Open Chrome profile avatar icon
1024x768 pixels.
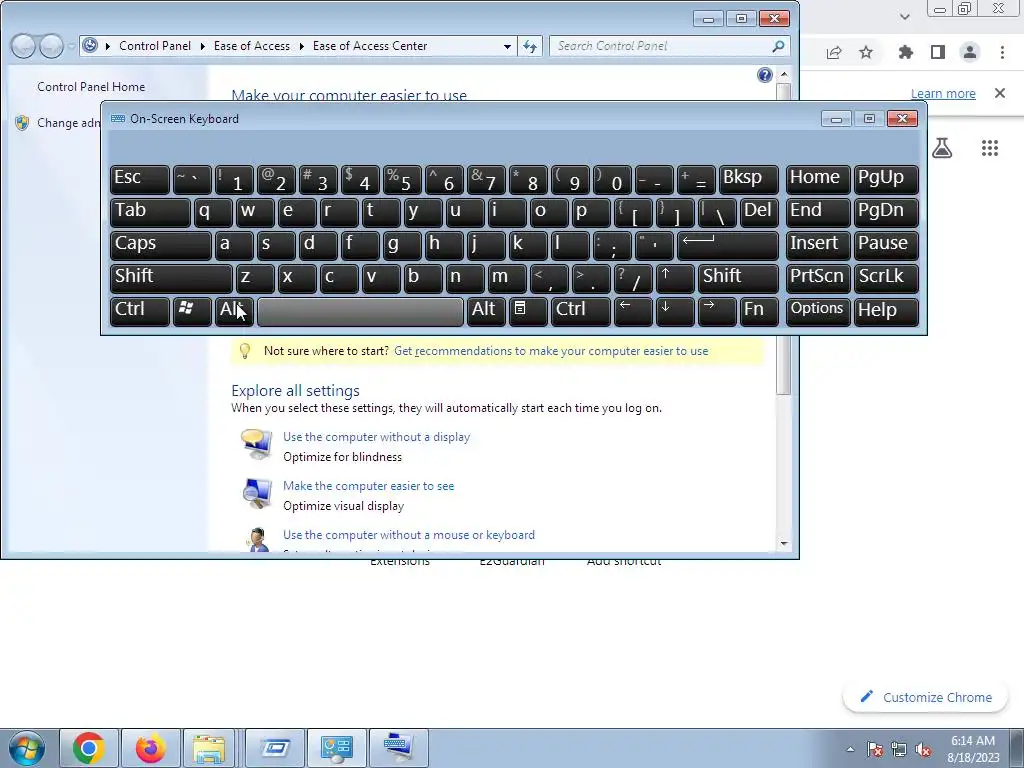coord(970,53)
